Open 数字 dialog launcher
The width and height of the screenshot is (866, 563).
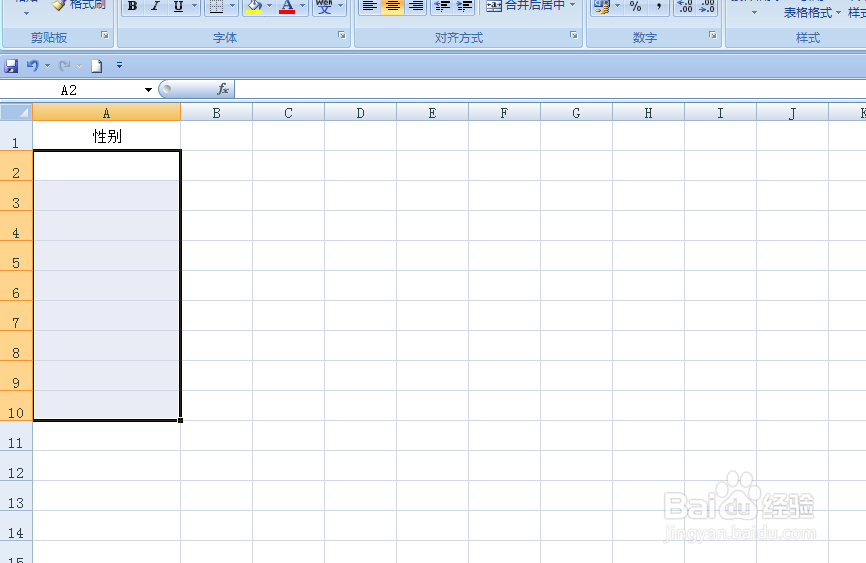(x=712, y=35)
